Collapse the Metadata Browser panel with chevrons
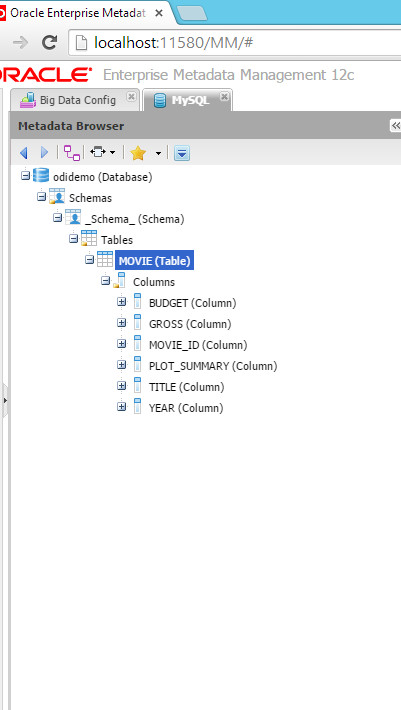This screenshot has height=710, width=401. [x=396, y=126]
